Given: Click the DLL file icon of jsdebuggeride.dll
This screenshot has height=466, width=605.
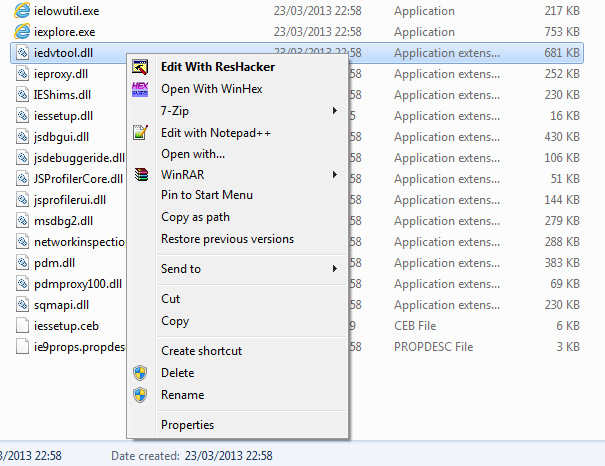Looking at the screenshot, I should pyautogui.click(x=22, y=158).
